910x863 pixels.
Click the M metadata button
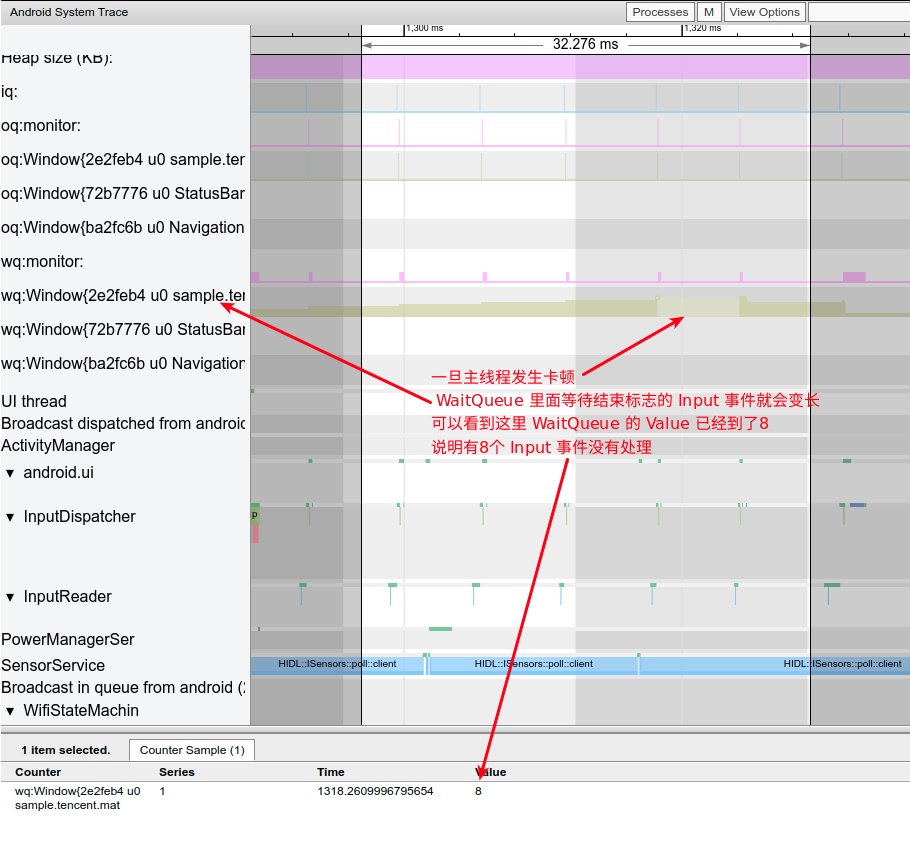pyautogui.click(x=709, y=12)
